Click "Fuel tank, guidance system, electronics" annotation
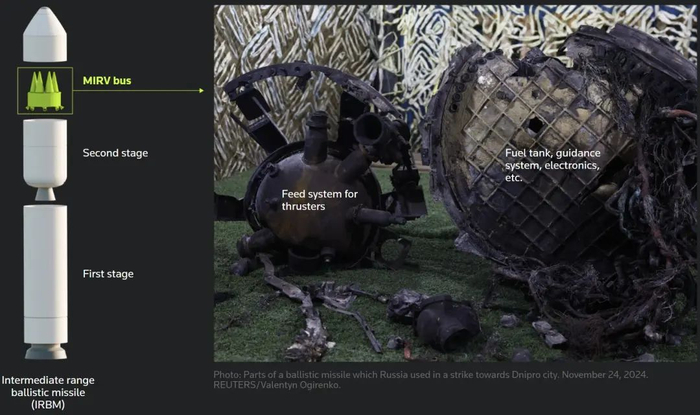The image size is (700, 415). pos(553,165)
